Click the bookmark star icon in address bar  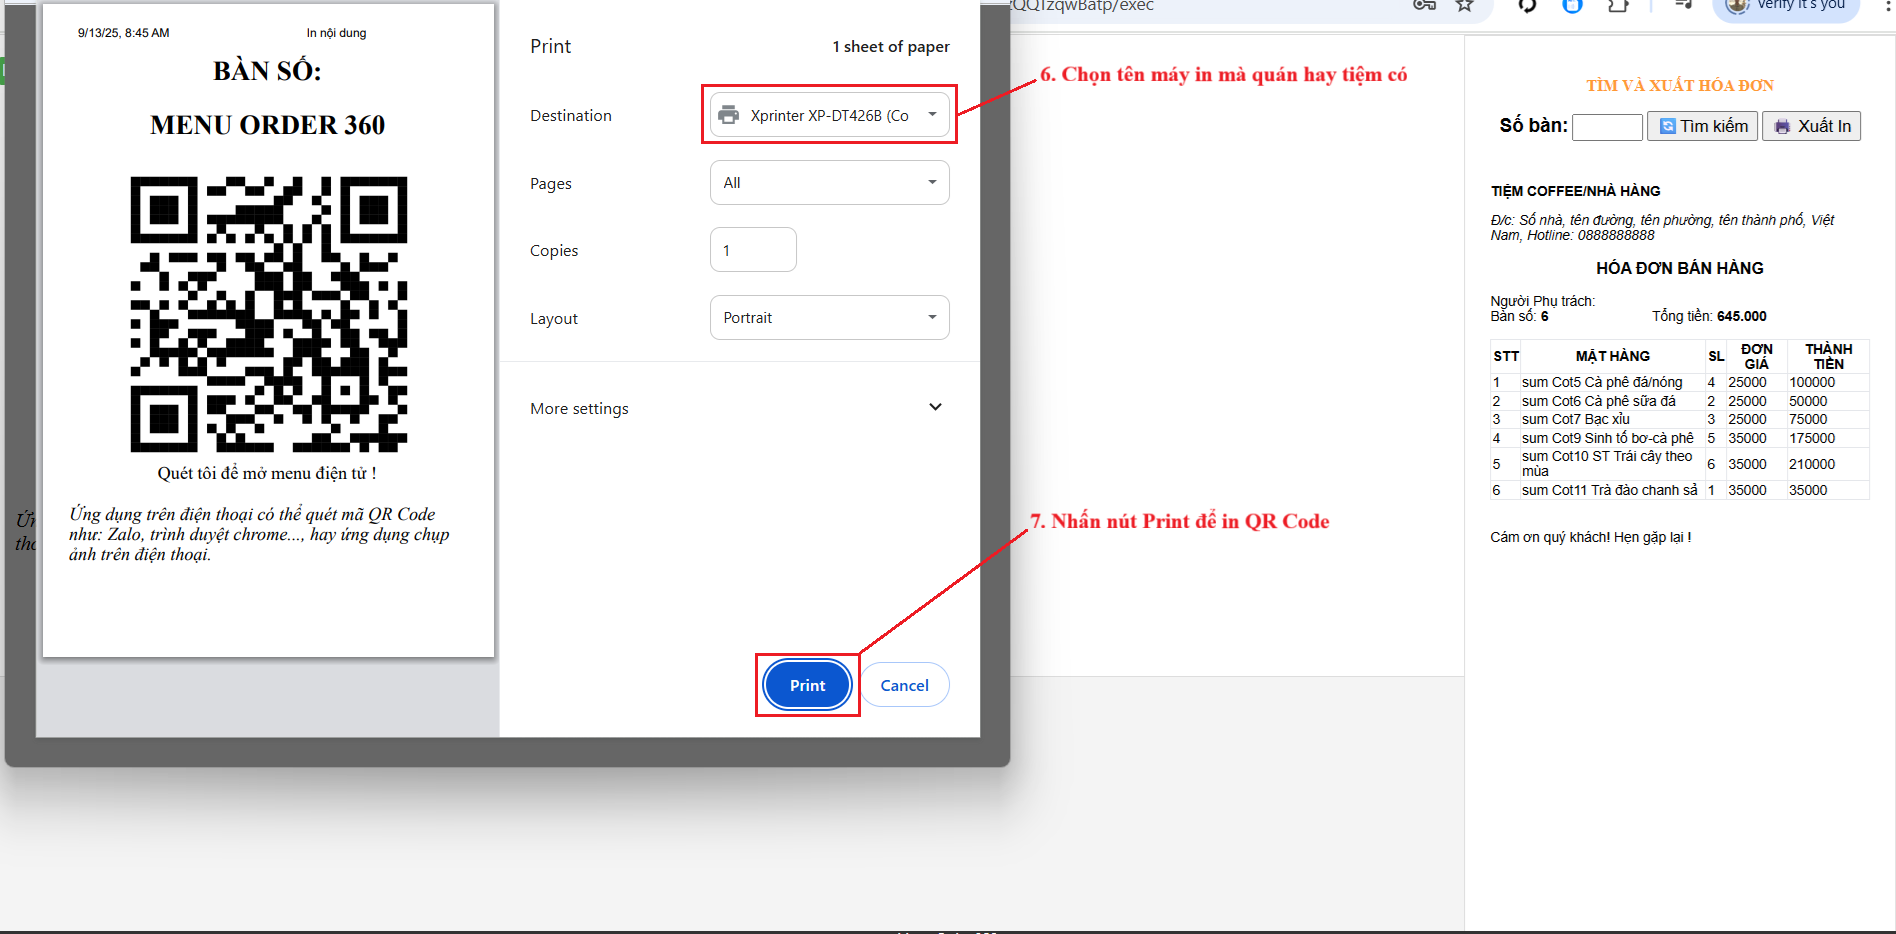pos(1464,5)
